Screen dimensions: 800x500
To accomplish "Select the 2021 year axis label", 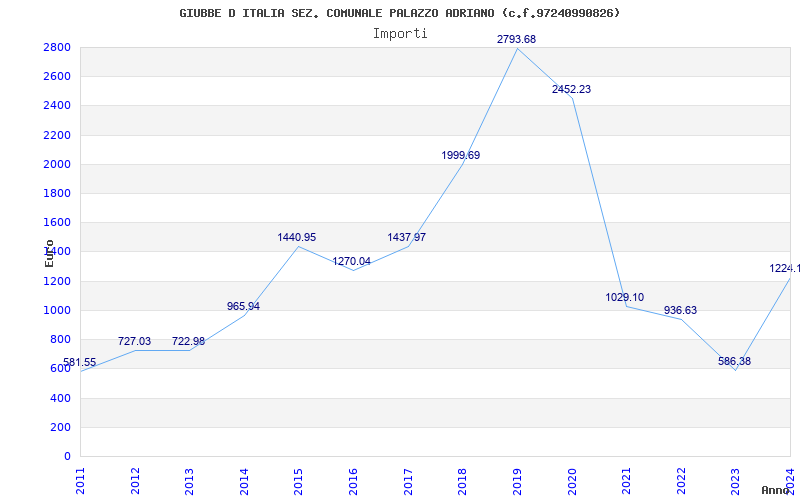I will [626, 481].
